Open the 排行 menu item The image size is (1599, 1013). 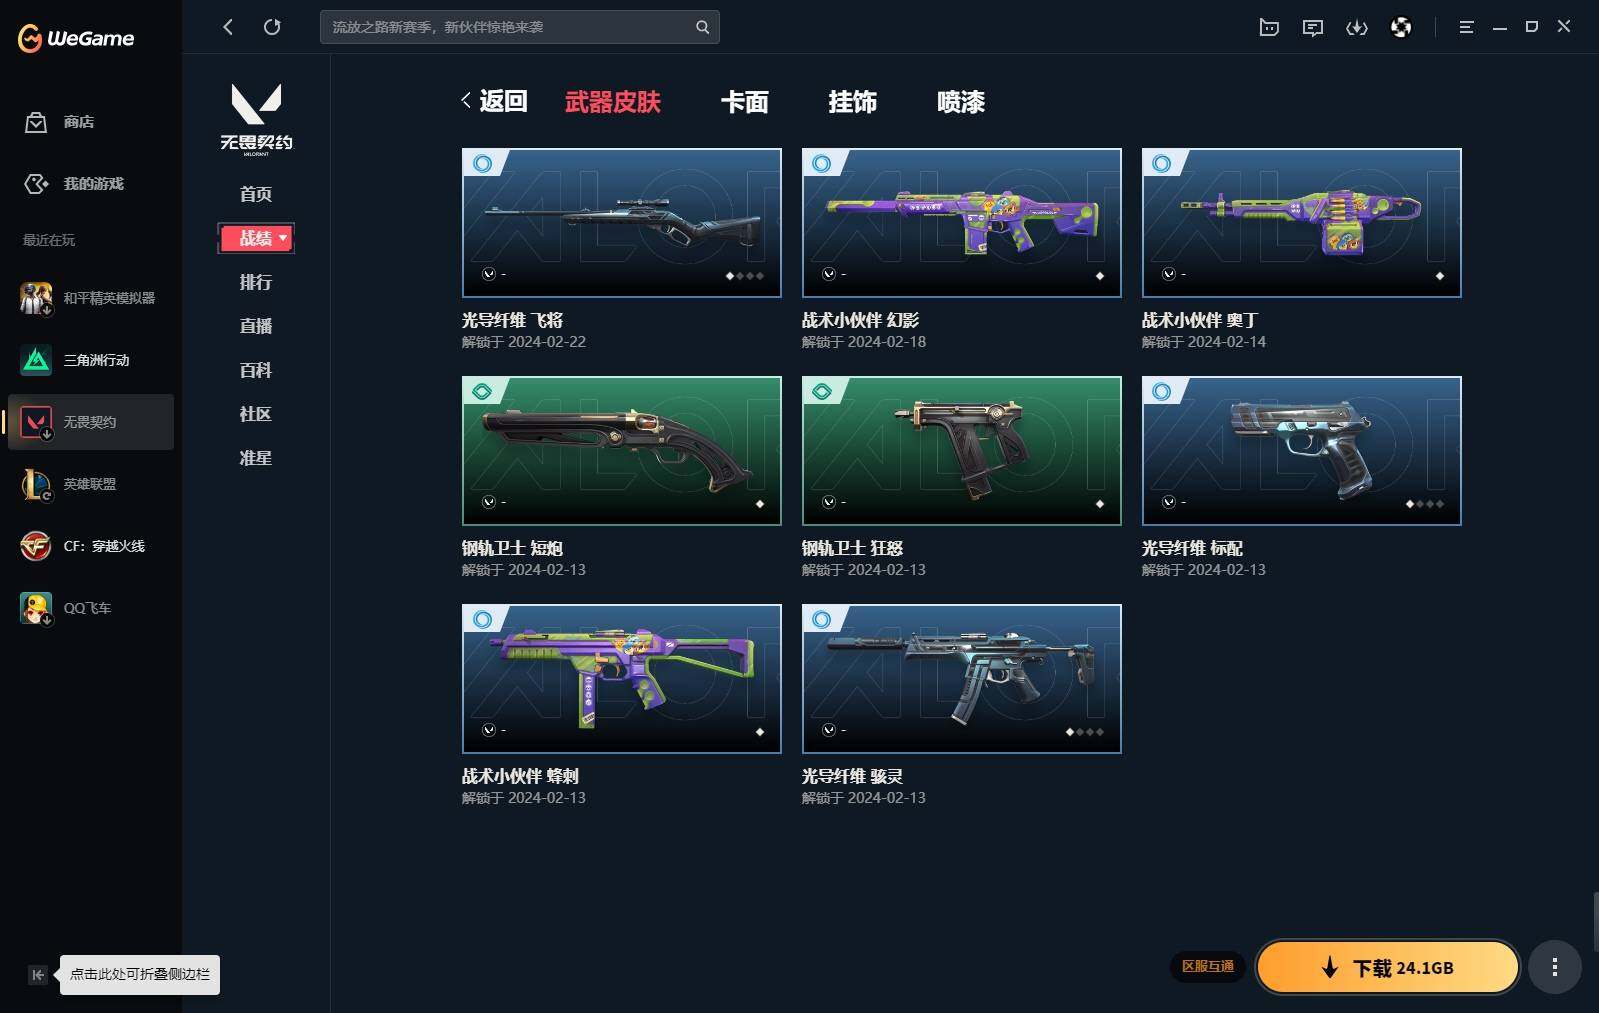pyautogui.click(x=256, y=282)
